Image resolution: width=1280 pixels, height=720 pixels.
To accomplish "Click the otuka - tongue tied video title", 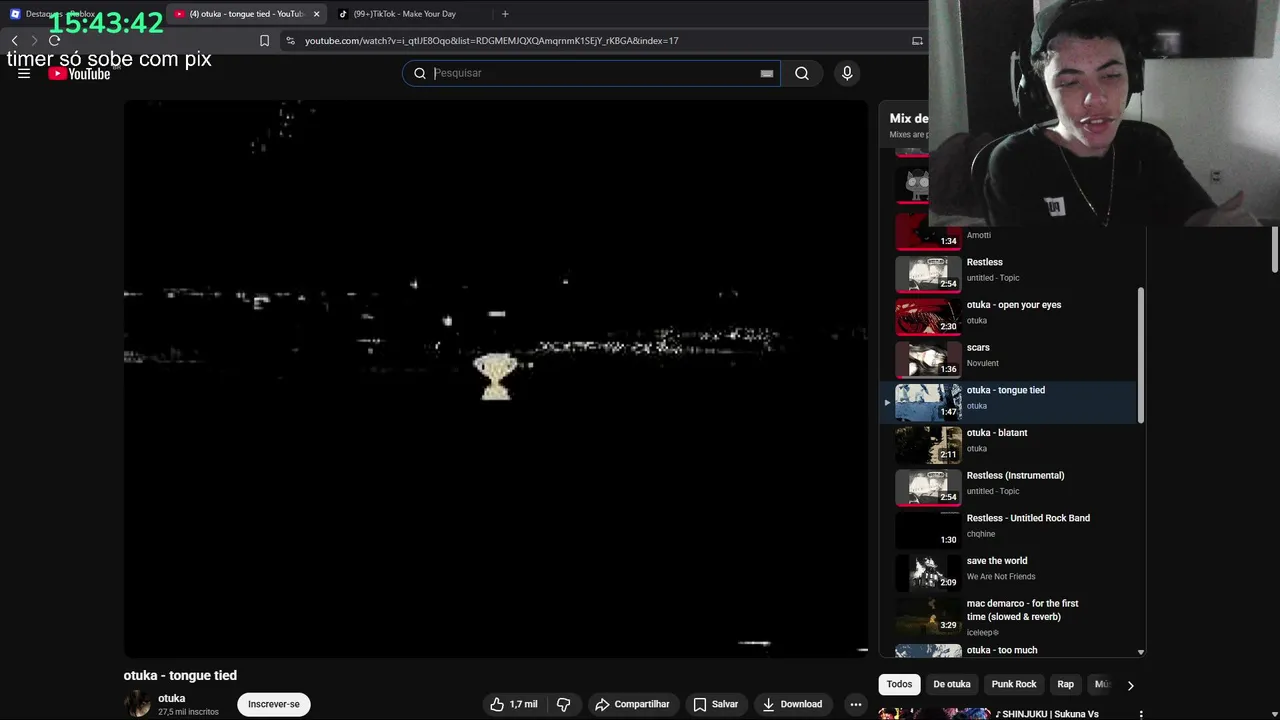I will [x=180, y=675].
